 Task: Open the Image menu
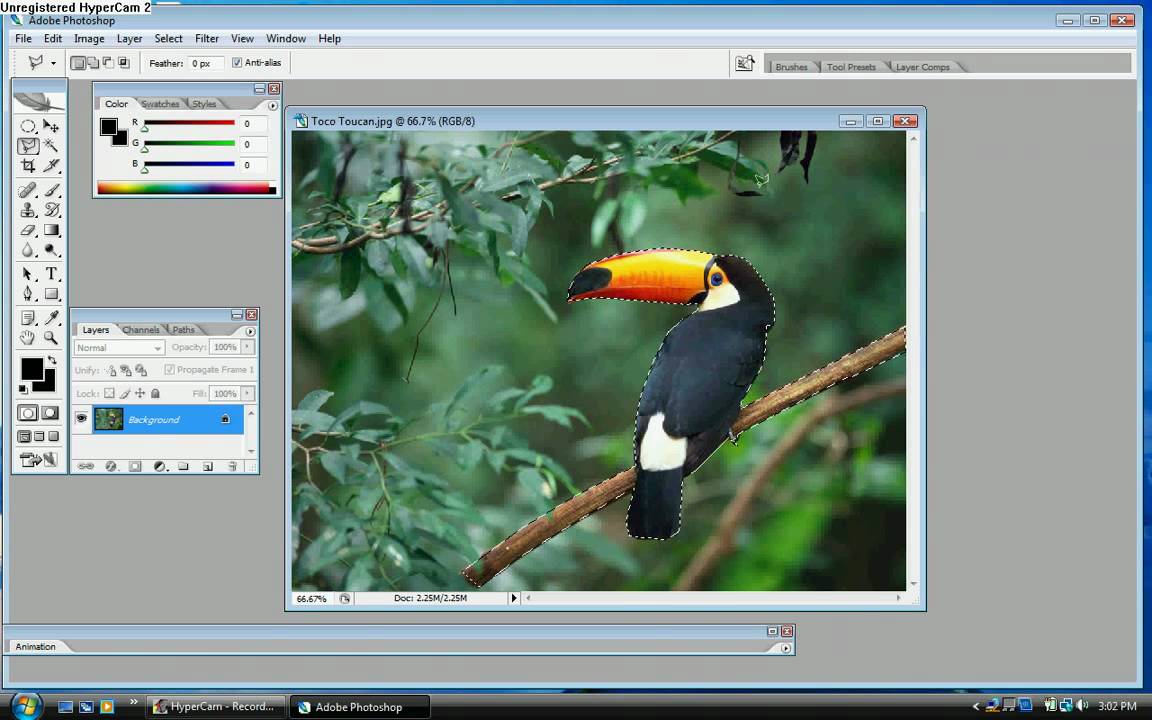click(x=89, y=38)
